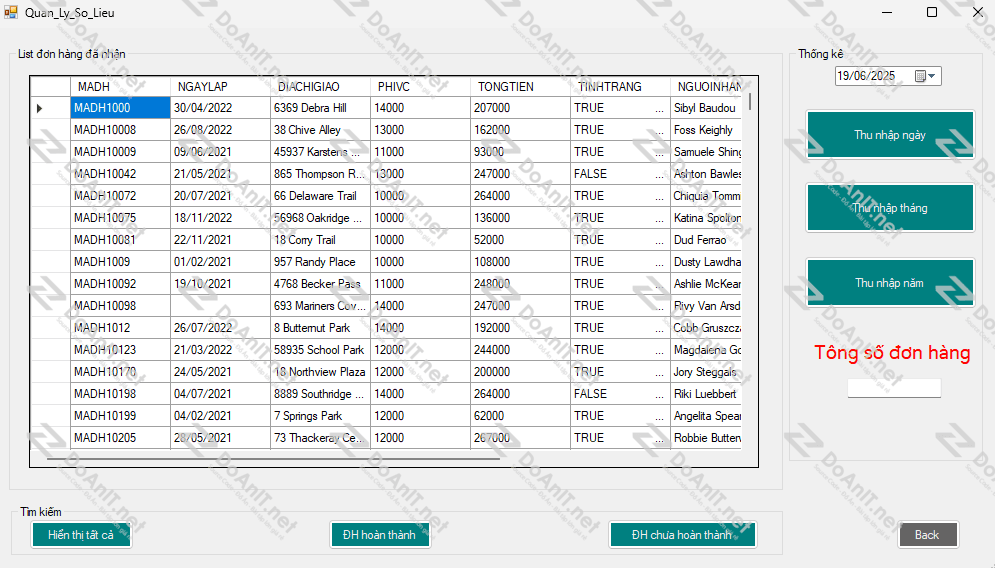Click the NGUOINHAN column header

(706, 87)
